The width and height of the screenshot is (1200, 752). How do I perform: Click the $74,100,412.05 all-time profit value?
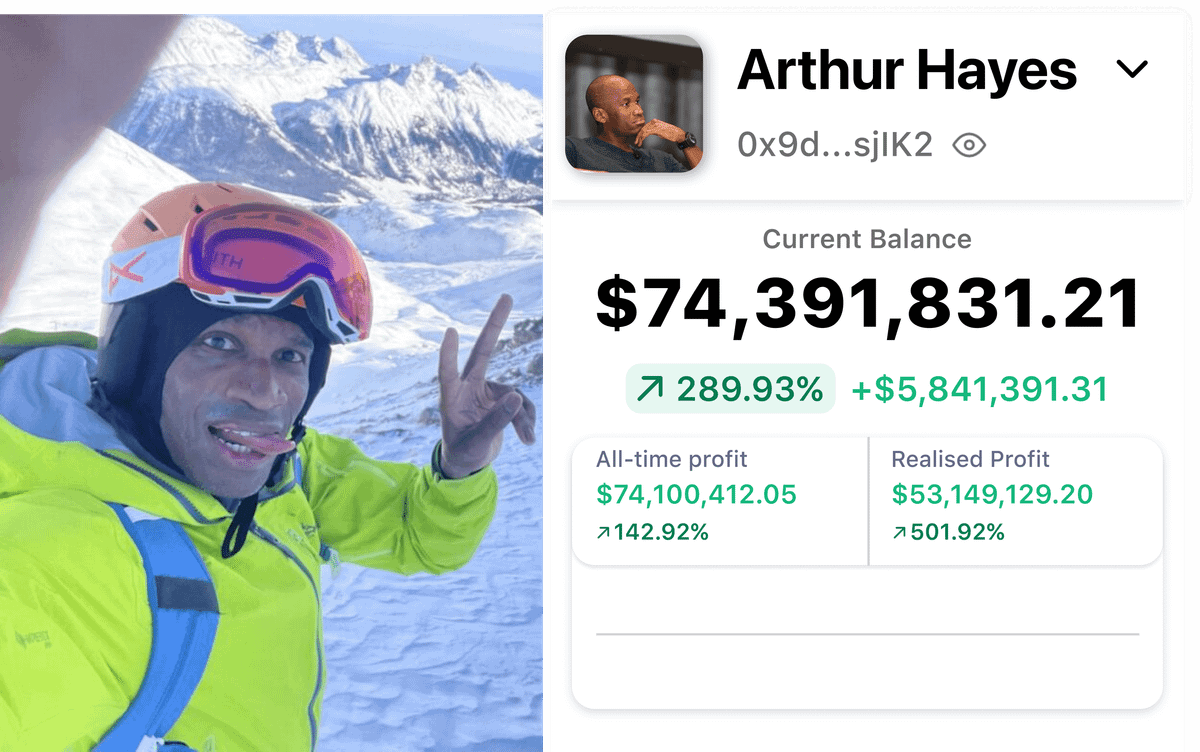(696, 494)
